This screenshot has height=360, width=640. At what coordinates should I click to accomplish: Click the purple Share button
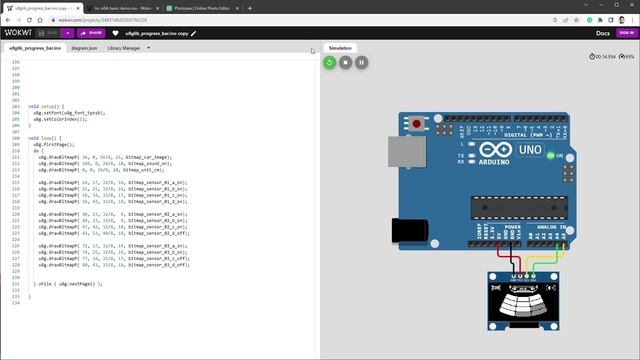(91, 33)
